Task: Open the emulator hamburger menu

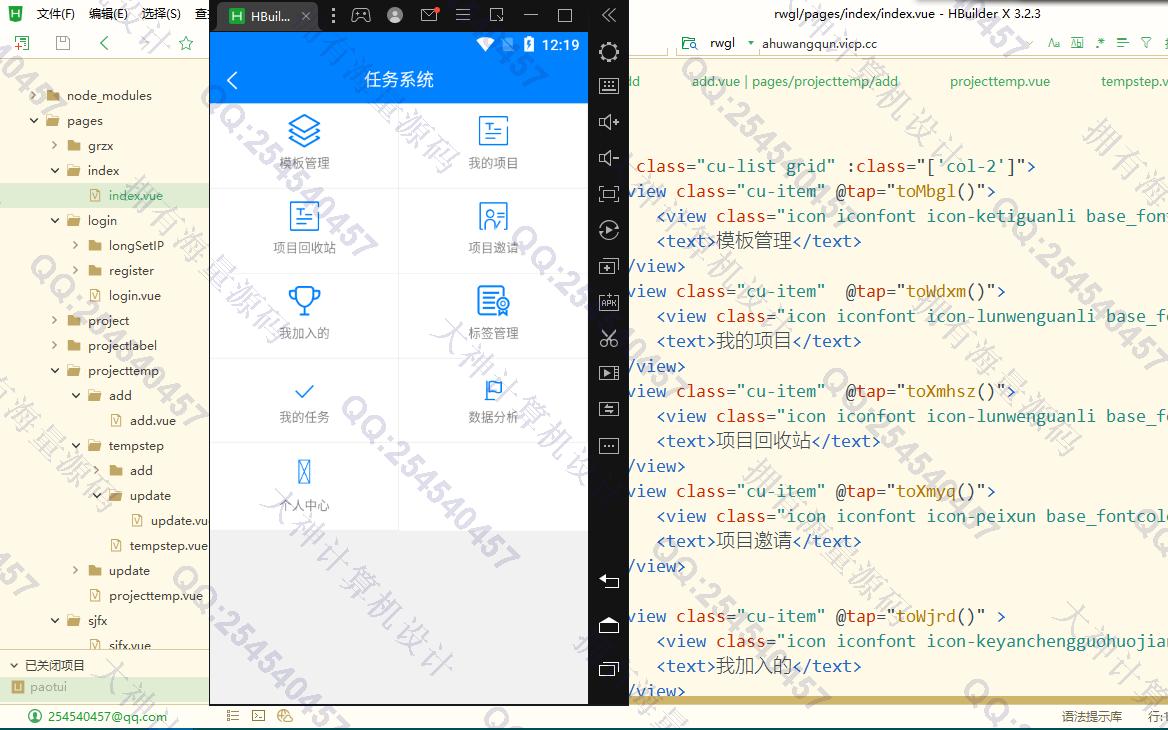Action: (463, 15)
